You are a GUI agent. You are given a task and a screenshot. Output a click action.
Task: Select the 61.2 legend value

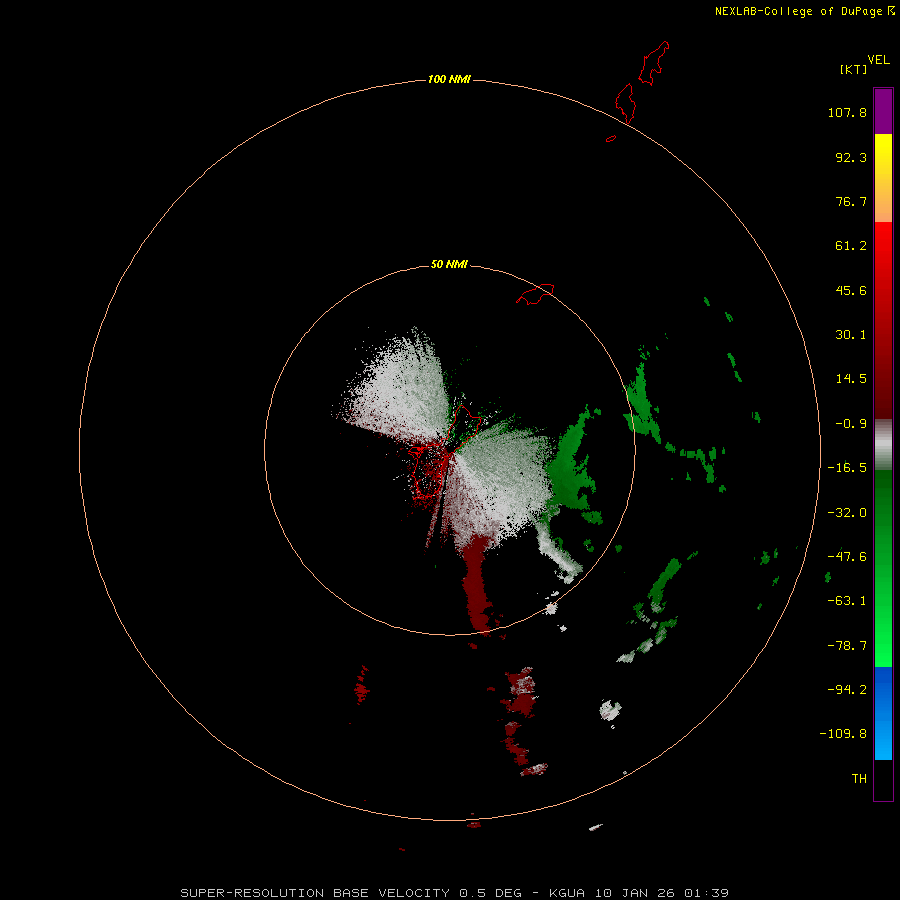pos(851,246)
